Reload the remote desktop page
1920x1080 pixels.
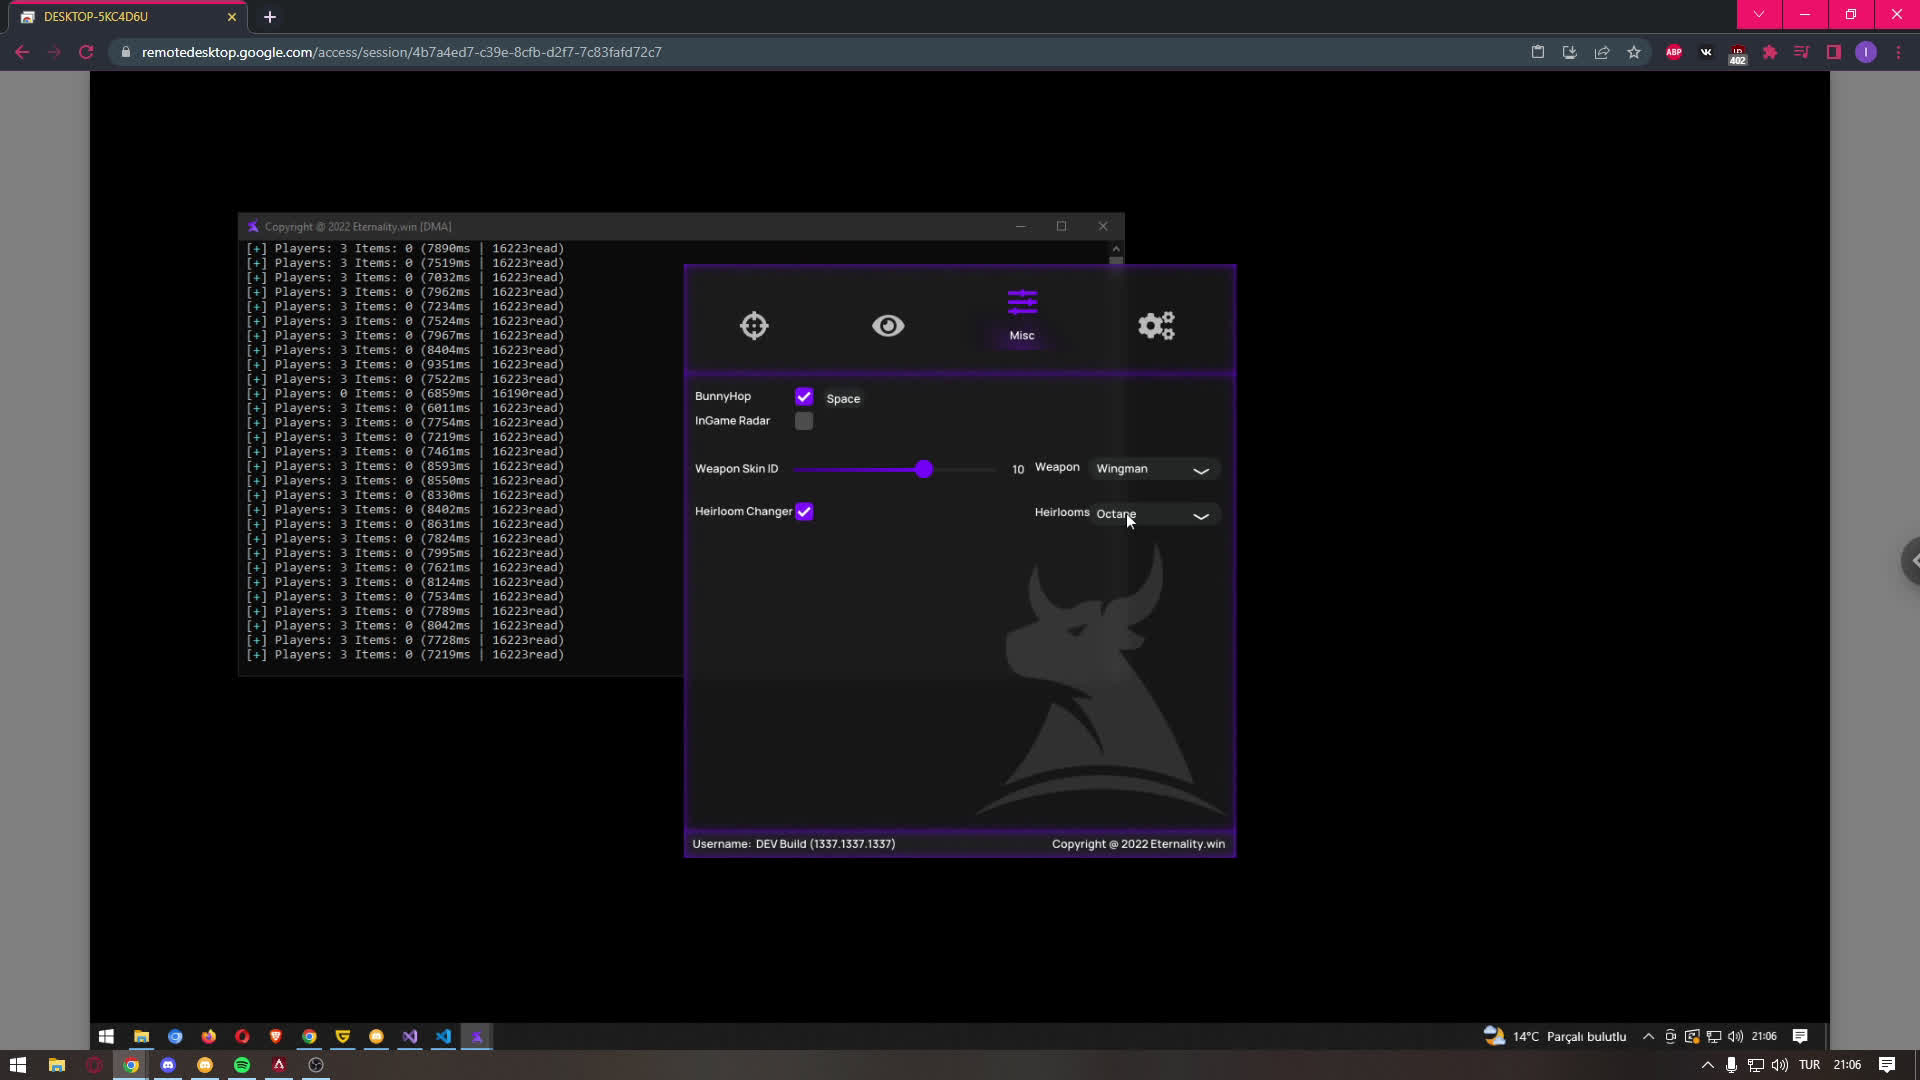tap(86, 52)
